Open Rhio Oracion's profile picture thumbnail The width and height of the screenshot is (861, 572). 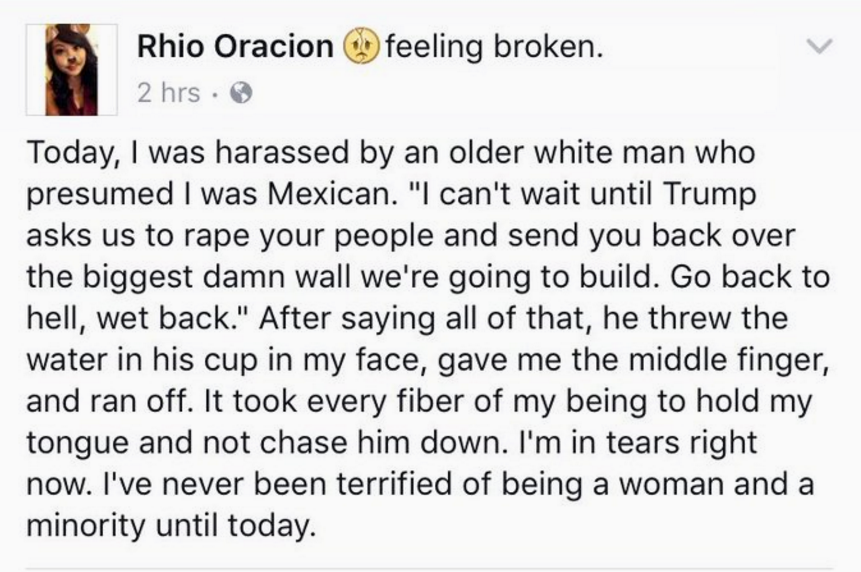(69, 70)
